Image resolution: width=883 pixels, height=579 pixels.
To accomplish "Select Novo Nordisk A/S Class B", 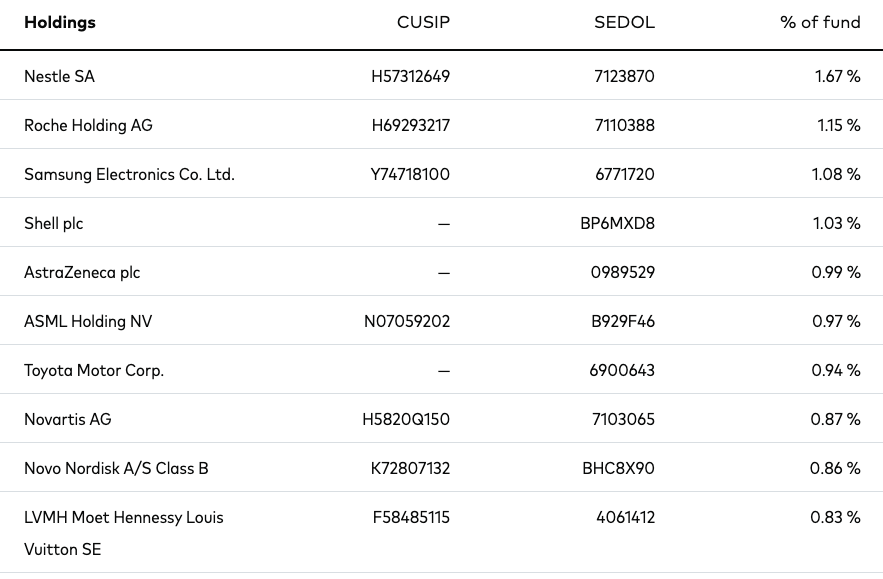I will coord(116,468).
